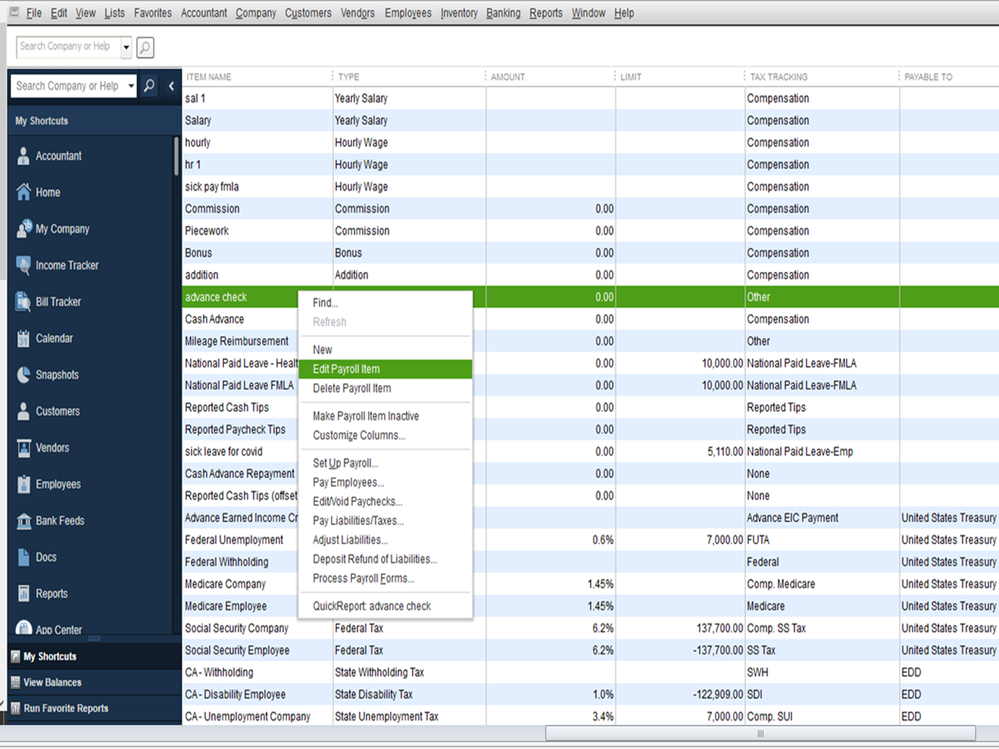Select Edit Payroll Item from context menu
This screenshot has height=749, width=999.
tap(346, 369)
